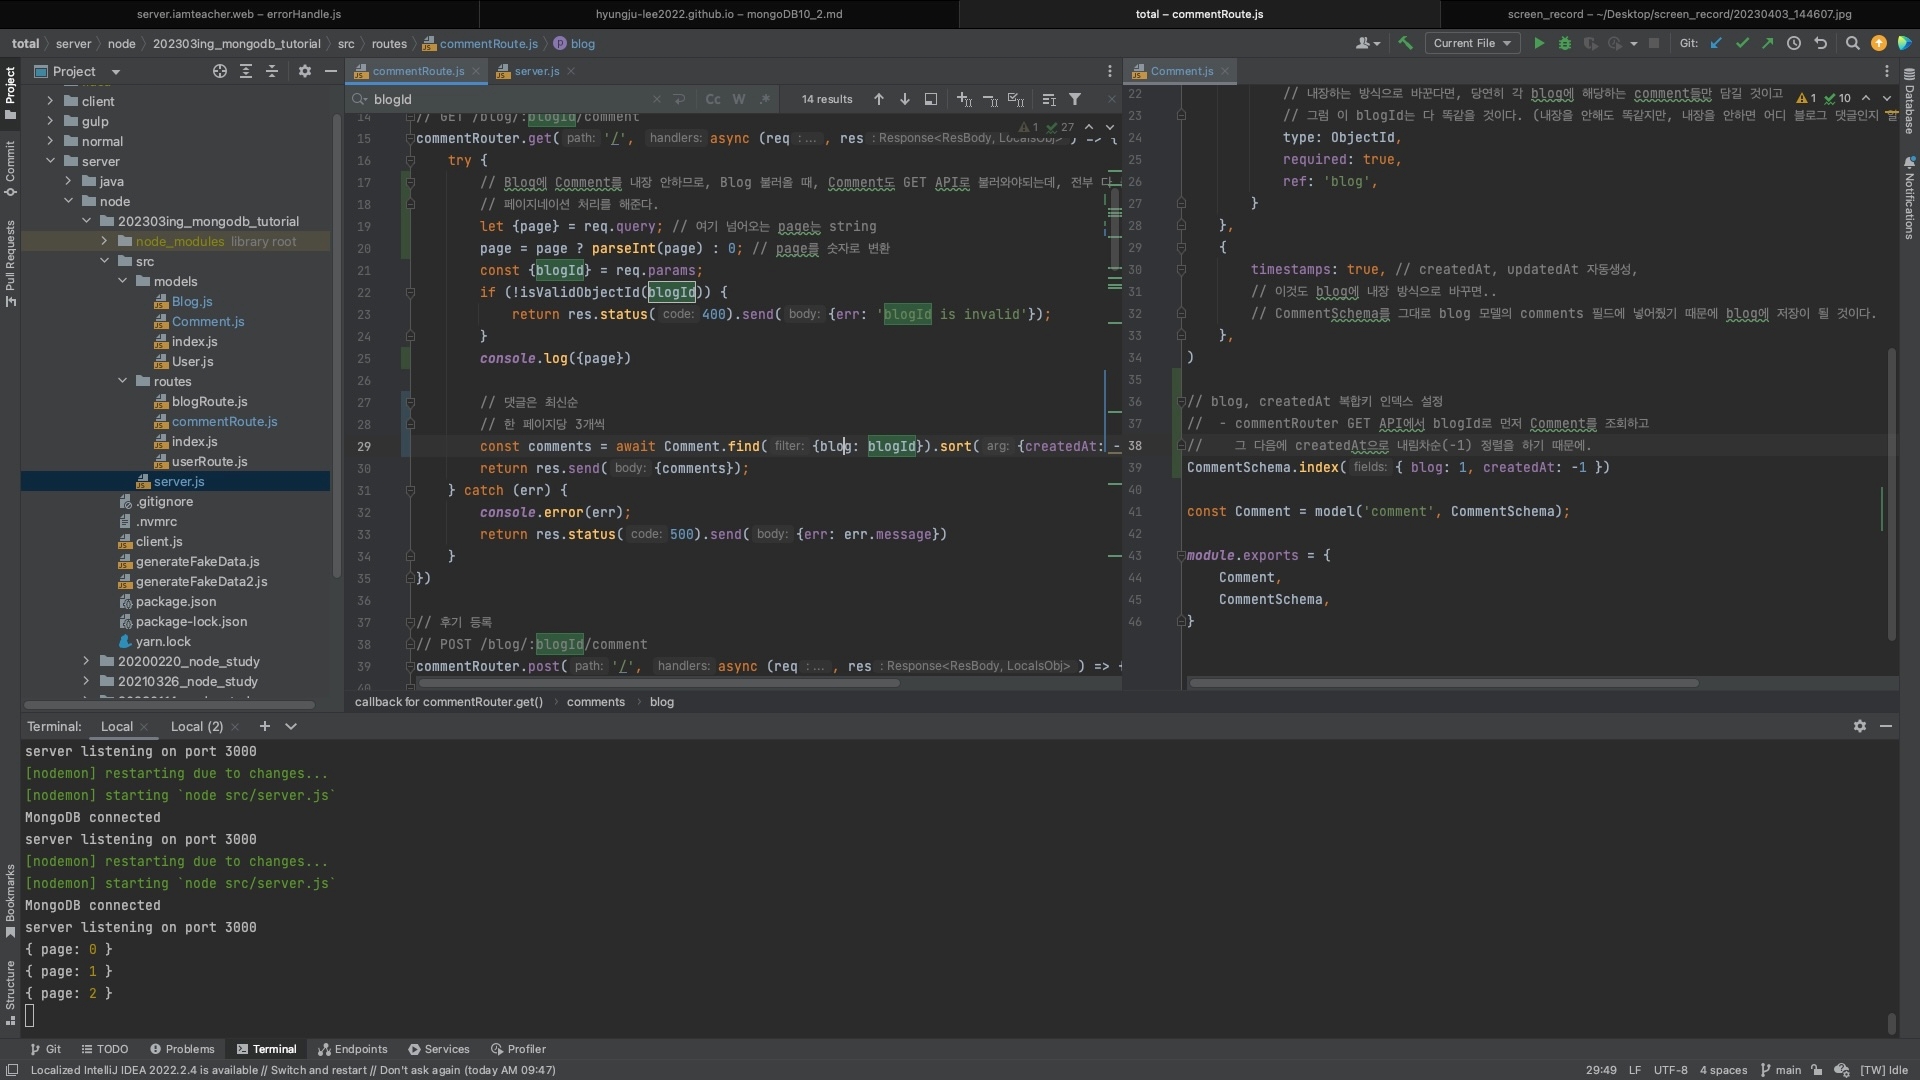Build project using the hammer icon
The image size is (1920, 1080).
pos(1405,43)
